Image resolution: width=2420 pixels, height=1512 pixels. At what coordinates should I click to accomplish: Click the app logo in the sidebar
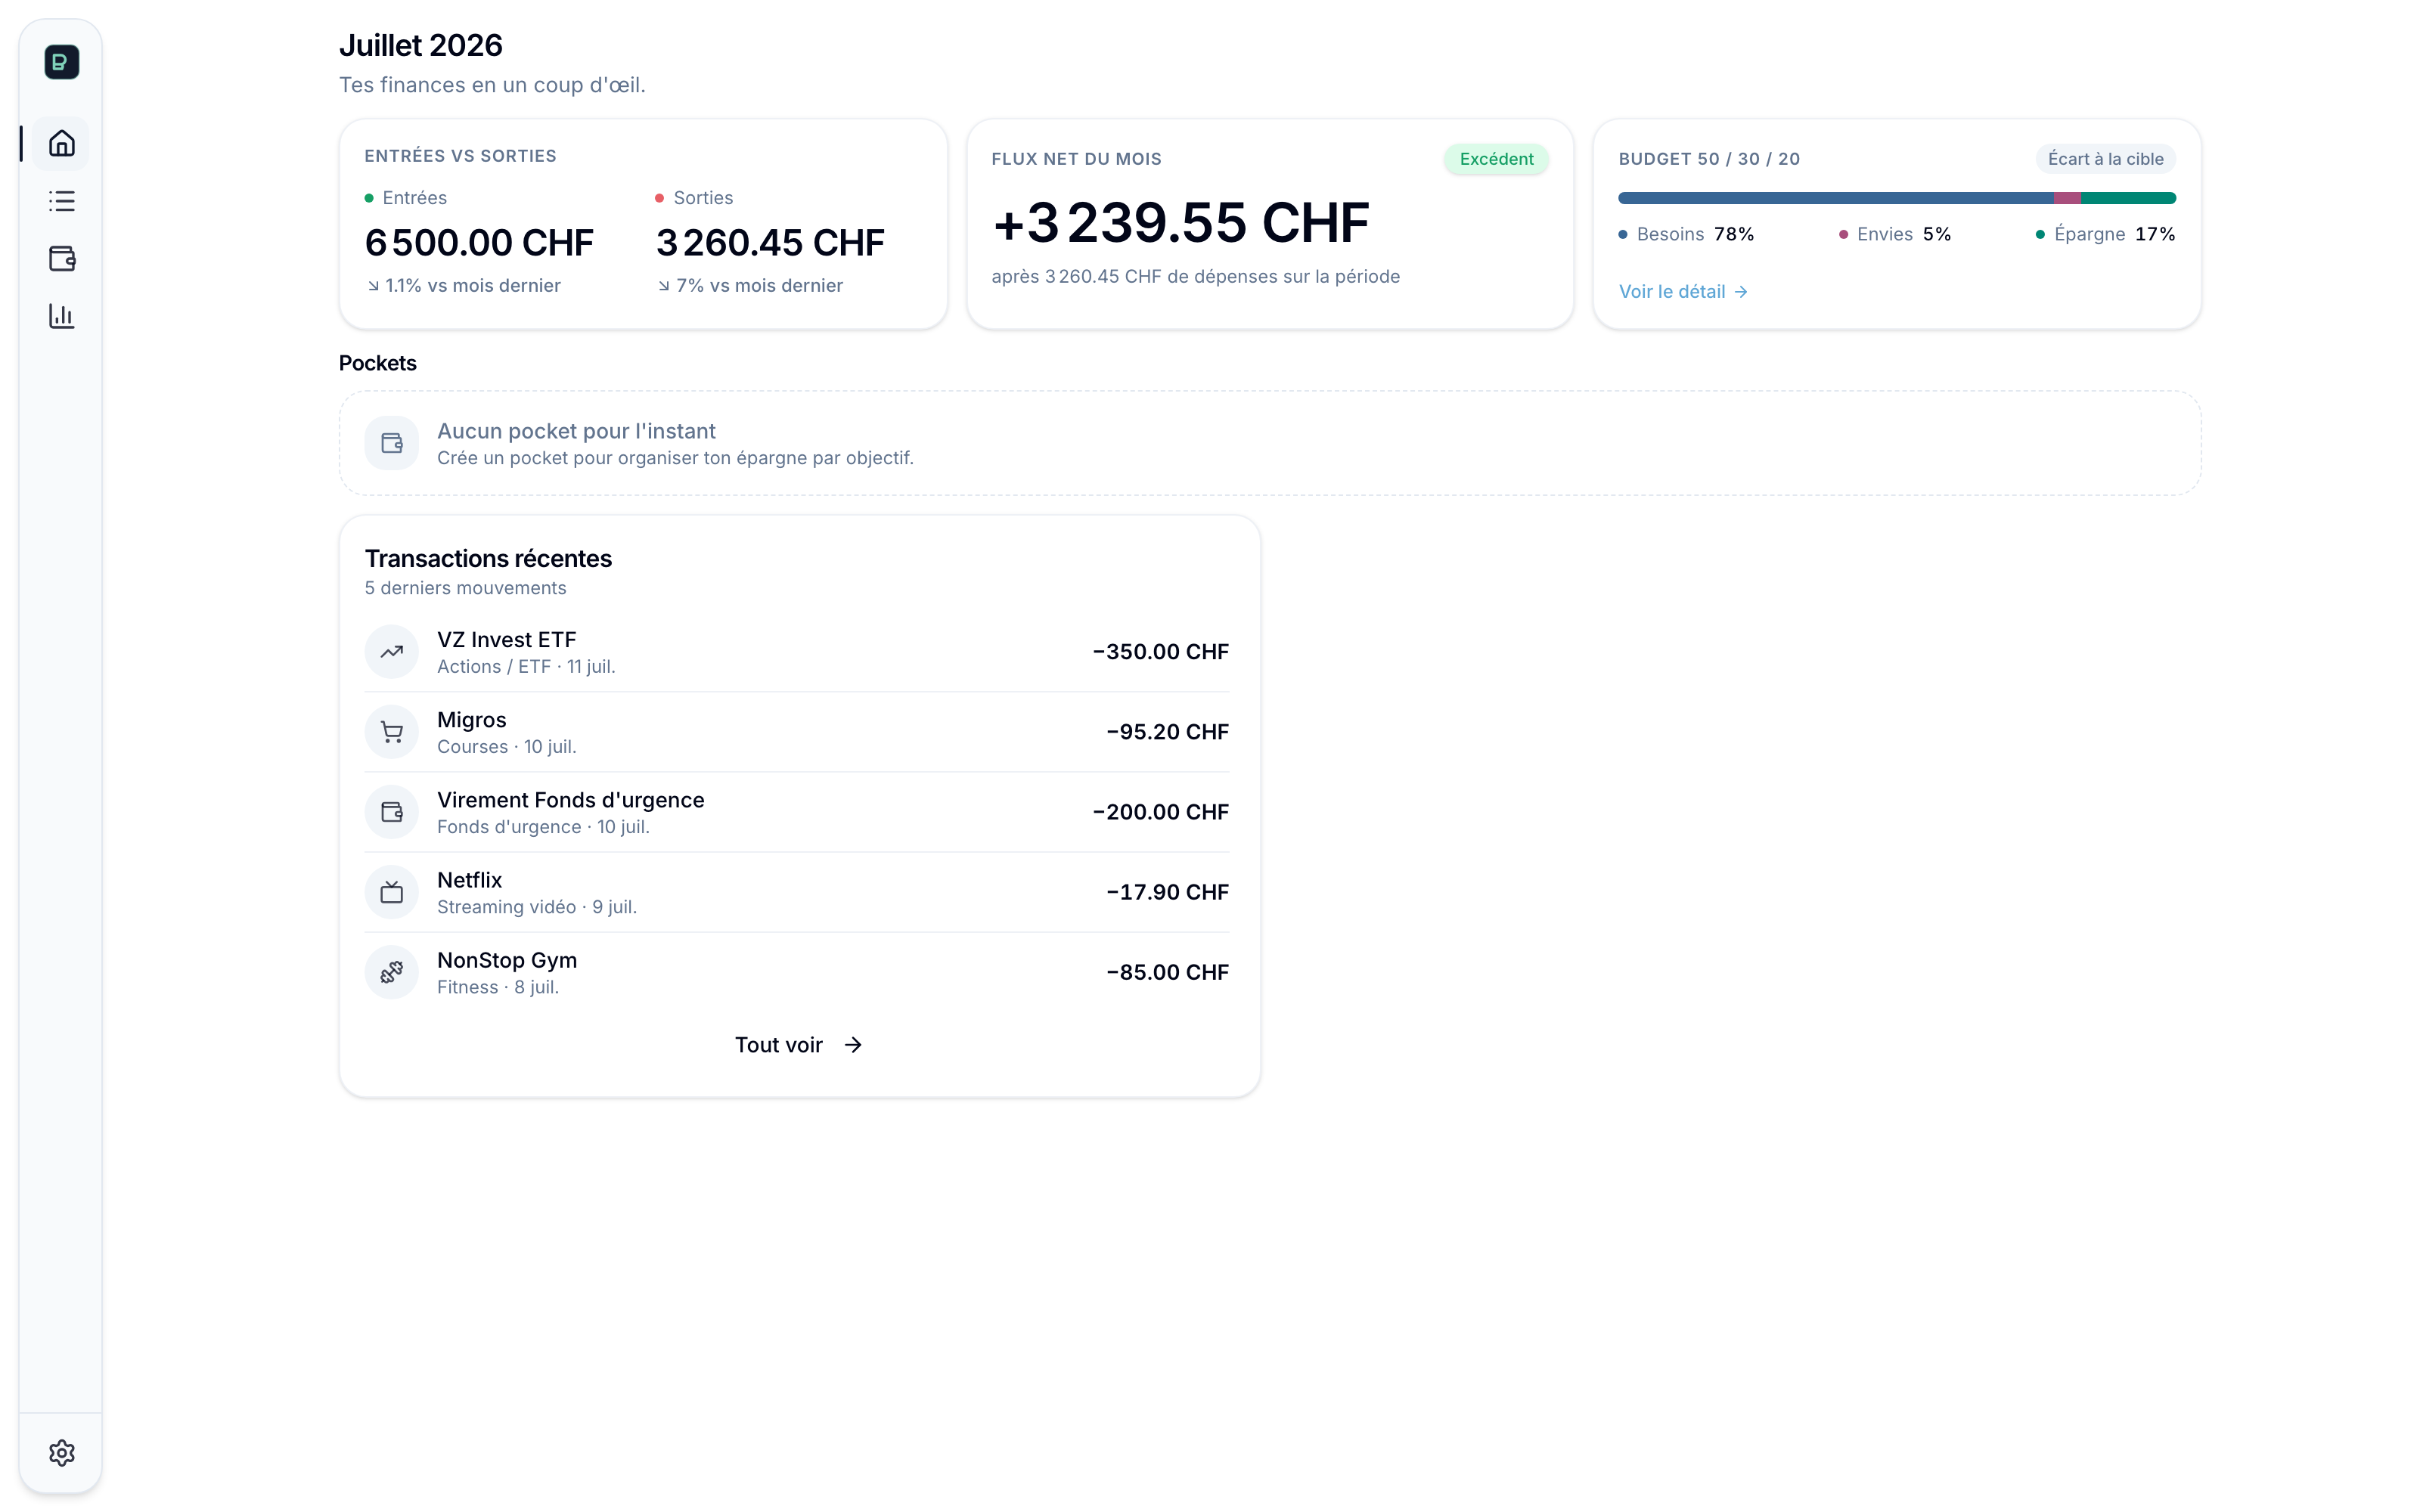(62, 62)
